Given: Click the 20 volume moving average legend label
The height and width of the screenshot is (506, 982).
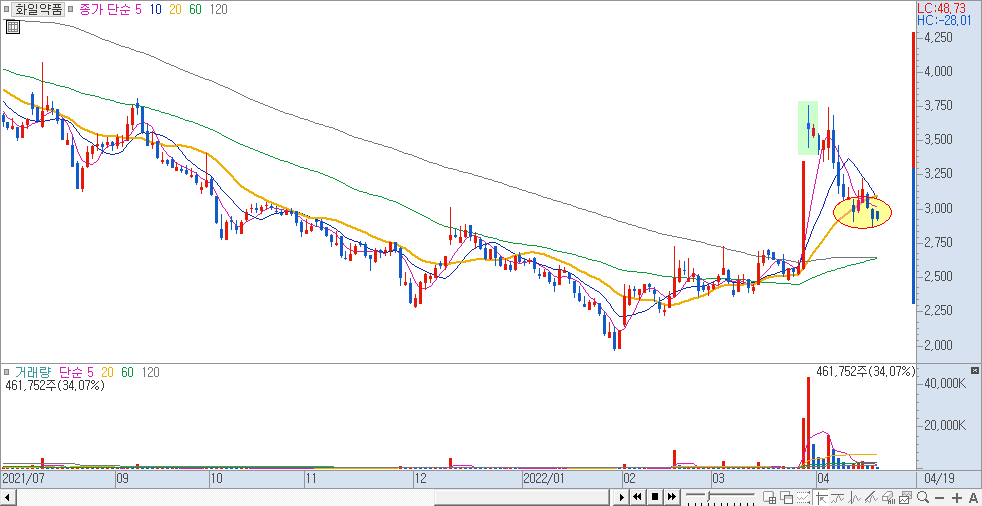Looking at the screenshot, I should coord(108,372).
